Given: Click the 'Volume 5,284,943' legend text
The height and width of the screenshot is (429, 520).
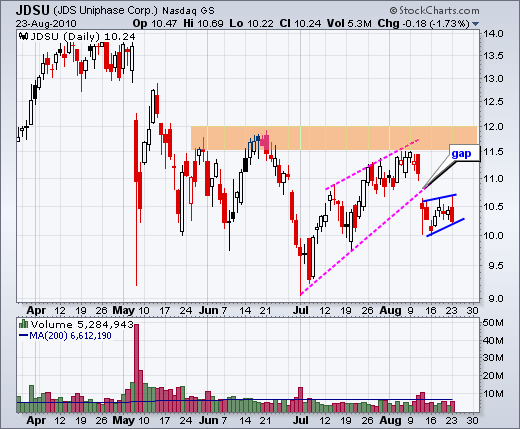Looking at the screenshot, I should pyautogui.click(x=82, y=324).
